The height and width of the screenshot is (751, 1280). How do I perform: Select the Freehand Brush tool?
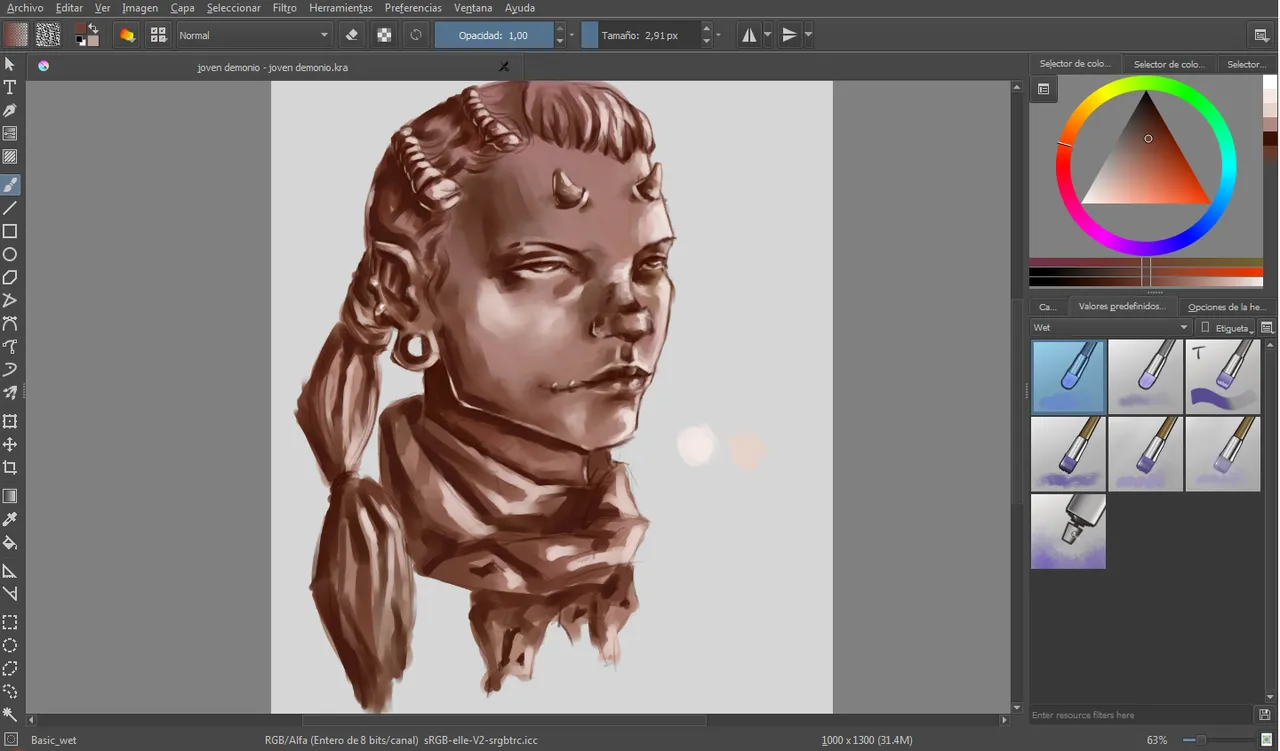pyautogui.click(x=10, y=185)
